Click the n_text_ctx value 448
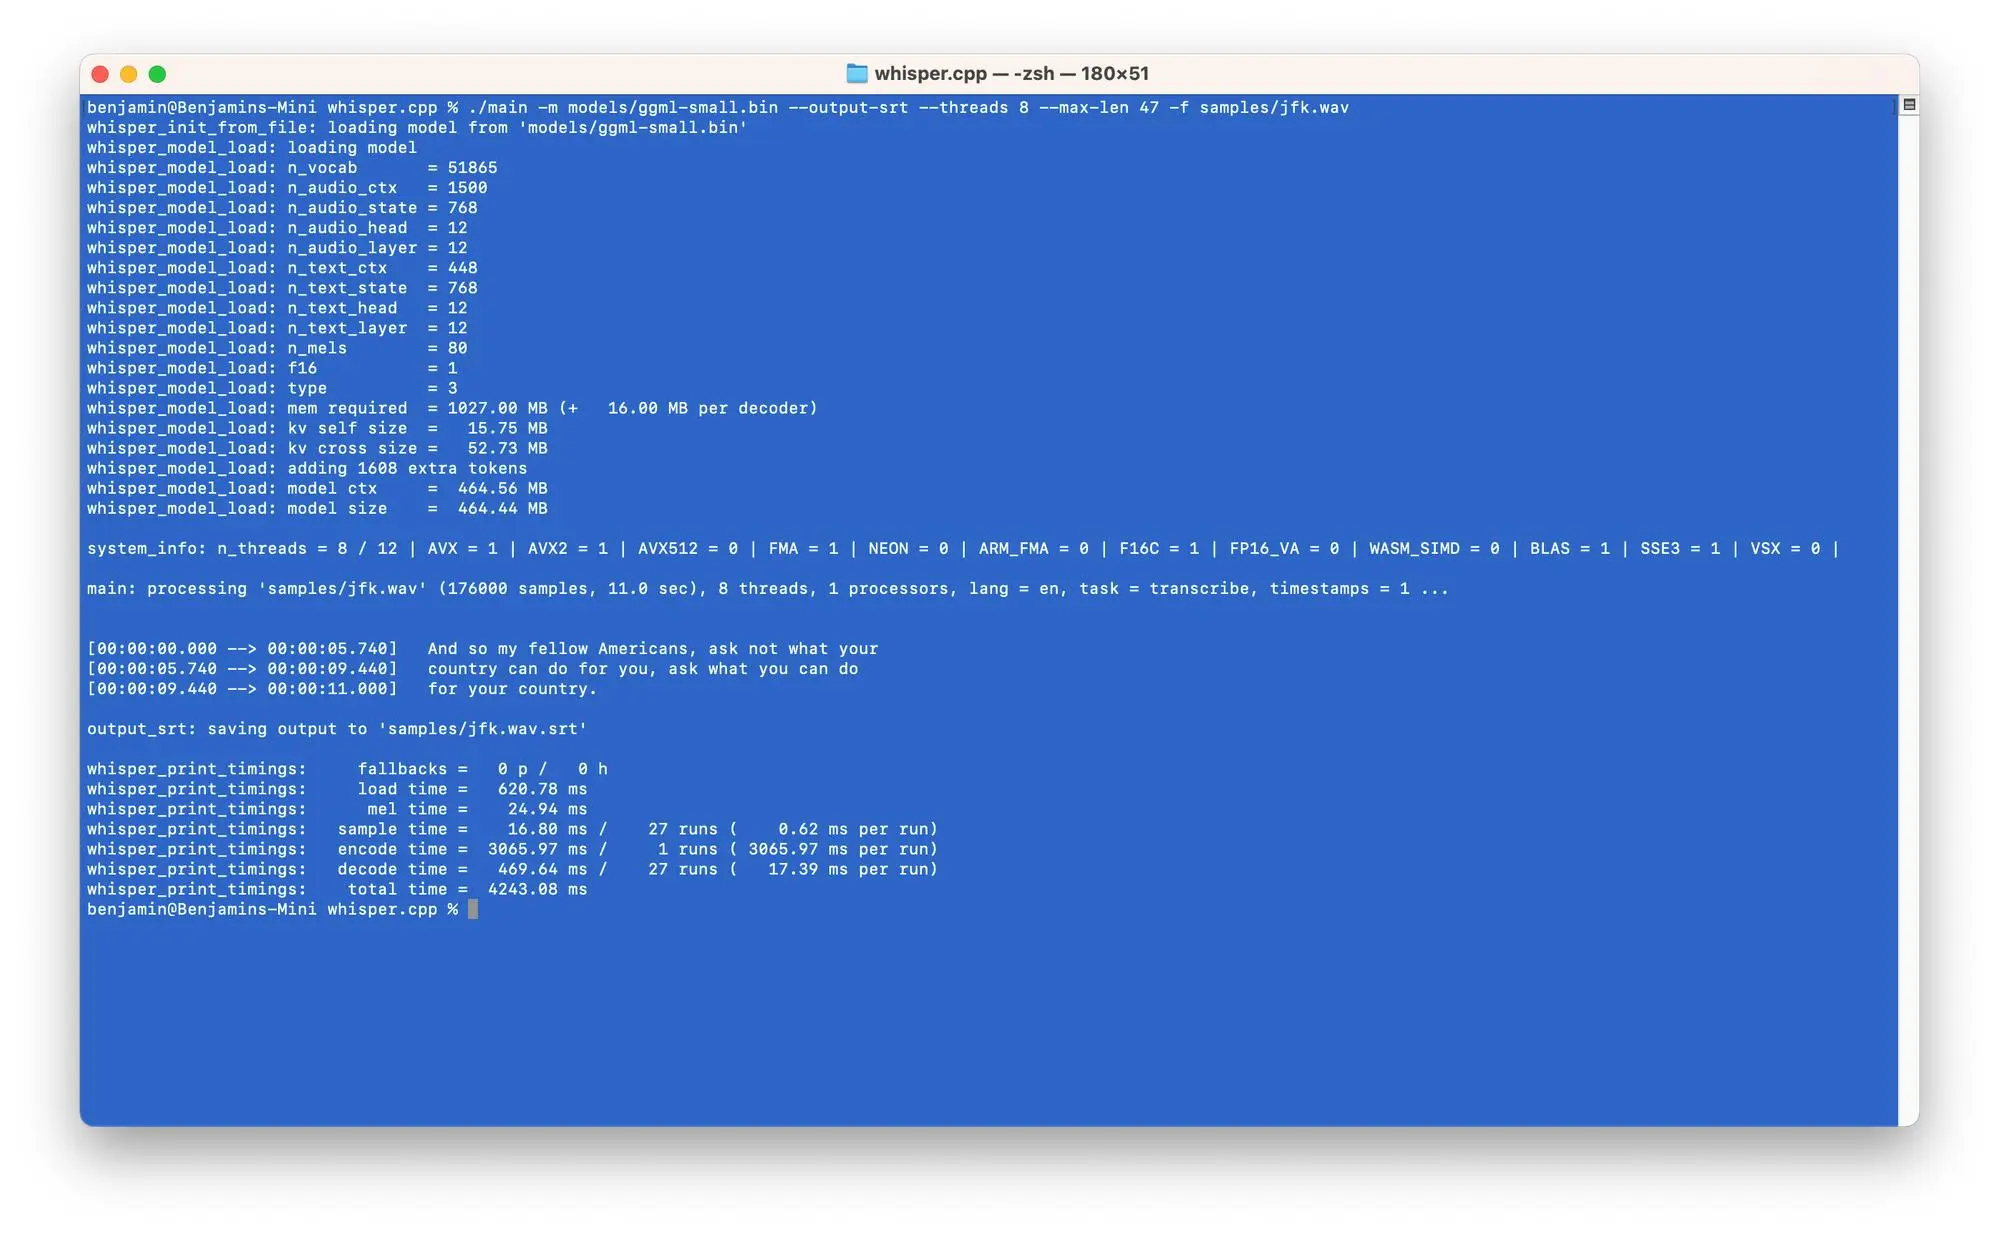 [462, 267]
